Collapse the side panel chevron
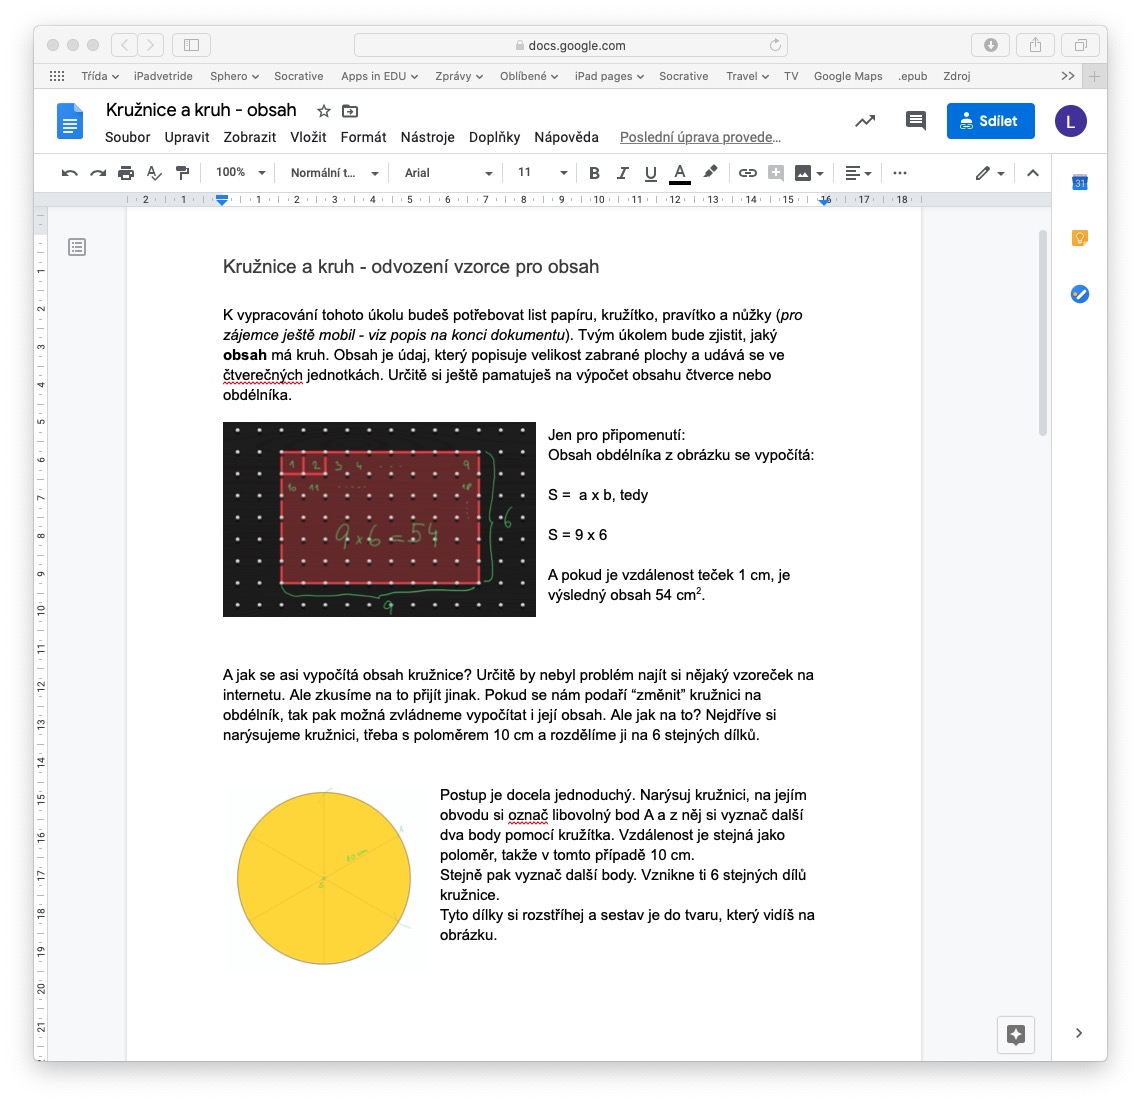The image size is (1141, 1103). [1078, 1033]
